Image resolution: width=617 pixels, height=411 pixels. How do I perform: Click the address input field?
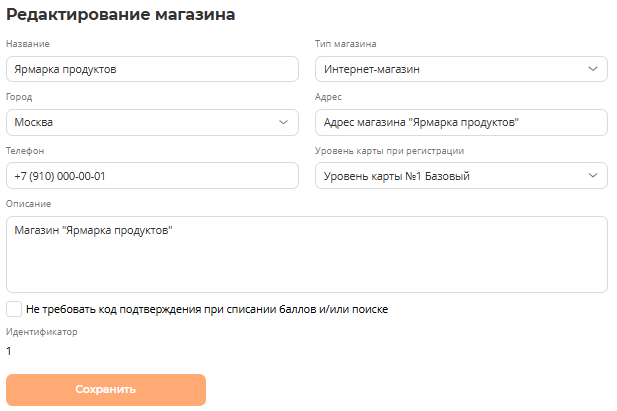pyautogui.click(x=460, y=122)
